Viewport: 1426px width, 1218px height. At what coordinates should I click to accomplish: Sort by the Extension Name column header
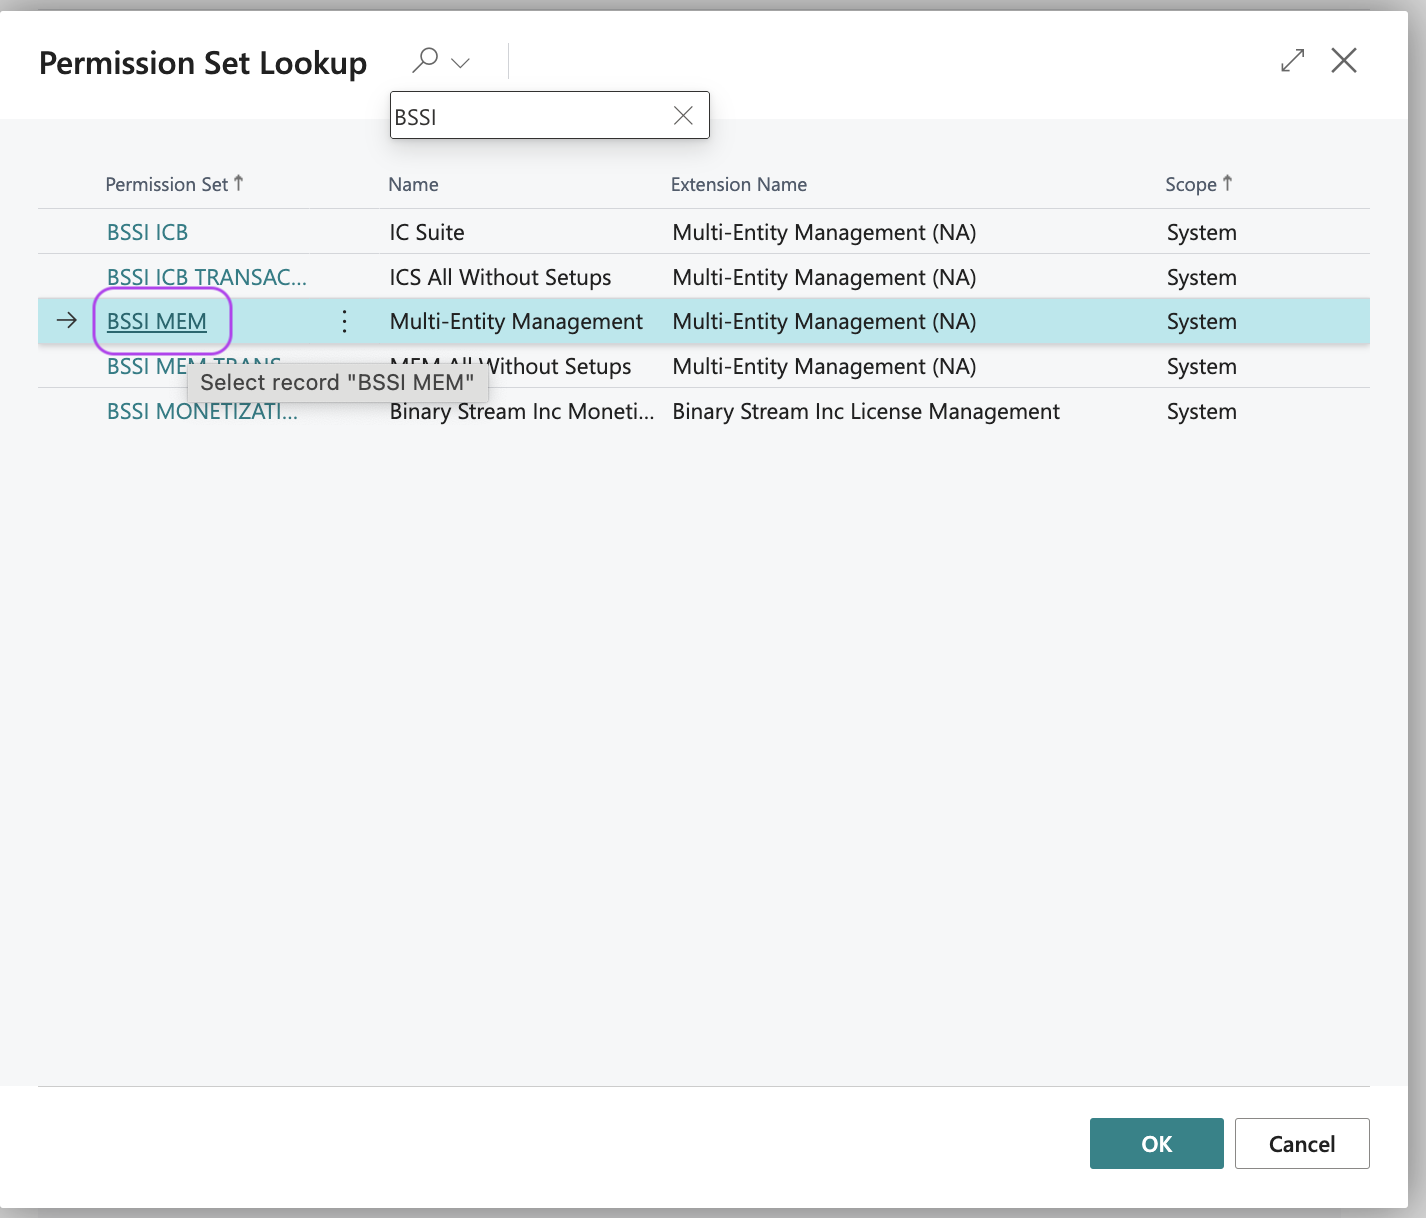tap(738, 184)
